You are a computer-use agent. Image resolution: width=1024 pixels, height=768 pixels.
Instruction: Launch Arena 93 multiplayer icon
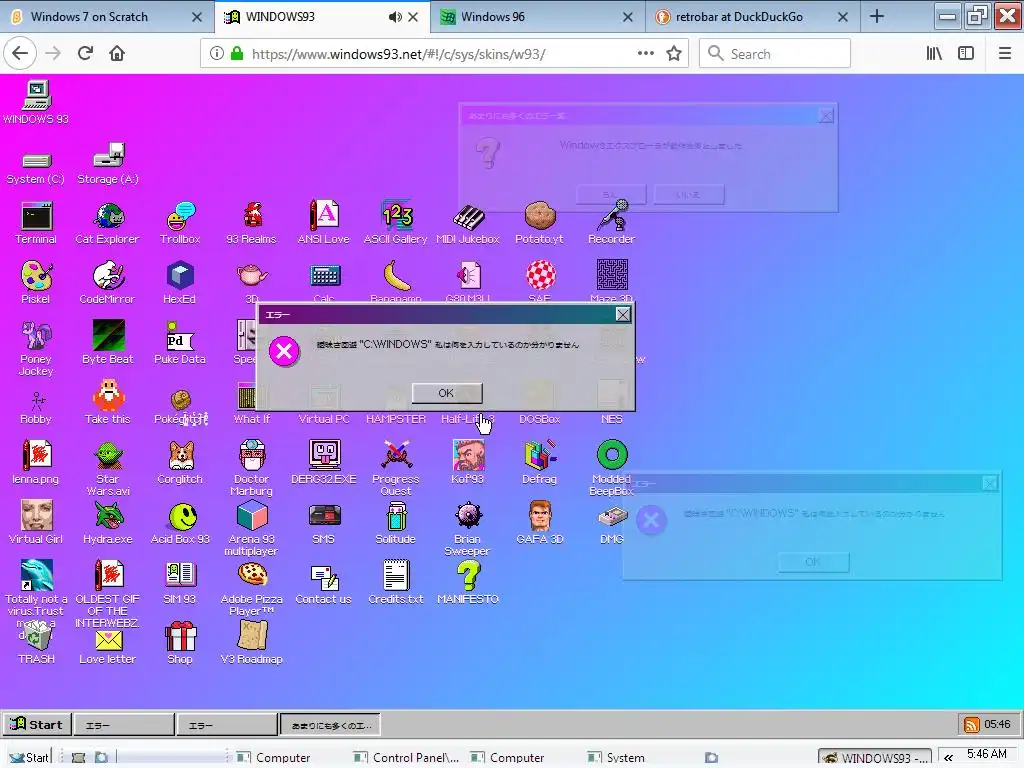pos(252,528)
